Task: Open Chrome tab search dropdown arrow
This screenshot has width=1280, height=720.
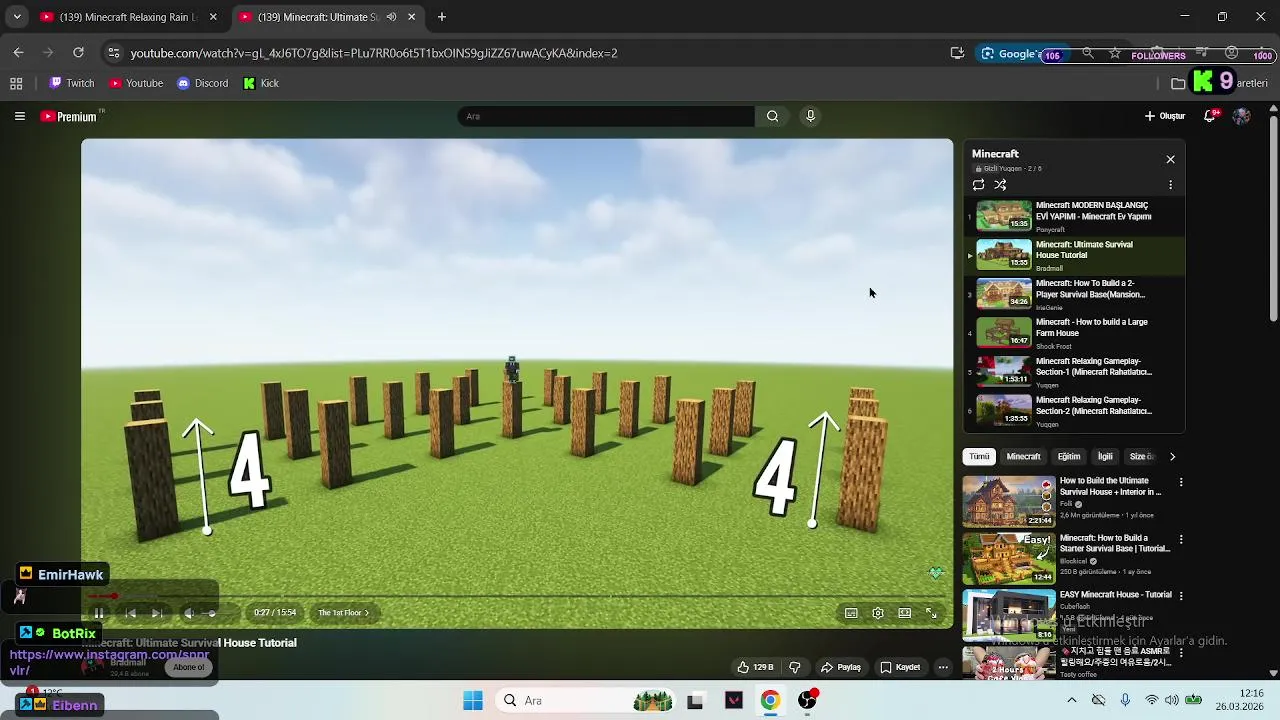Action: (x=16, y=17)
